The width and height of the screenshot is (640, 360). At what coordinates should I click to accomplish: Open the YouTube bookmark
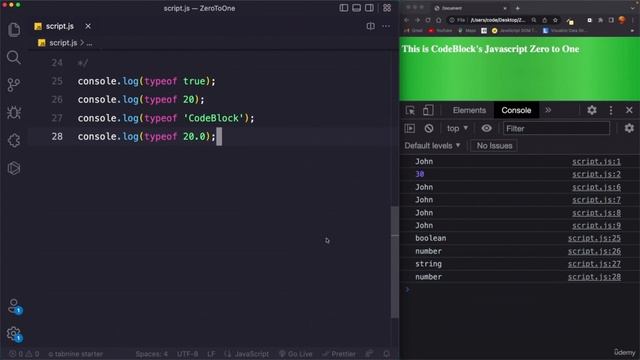[x=440, y=31]
